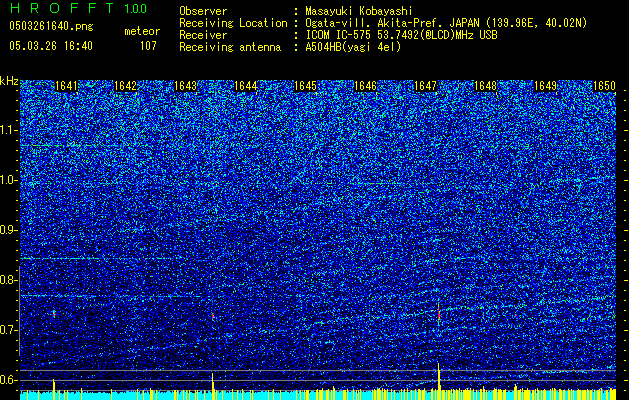Click the Receiving Location label
Screen dimensions: 629x400
point(233,23)
